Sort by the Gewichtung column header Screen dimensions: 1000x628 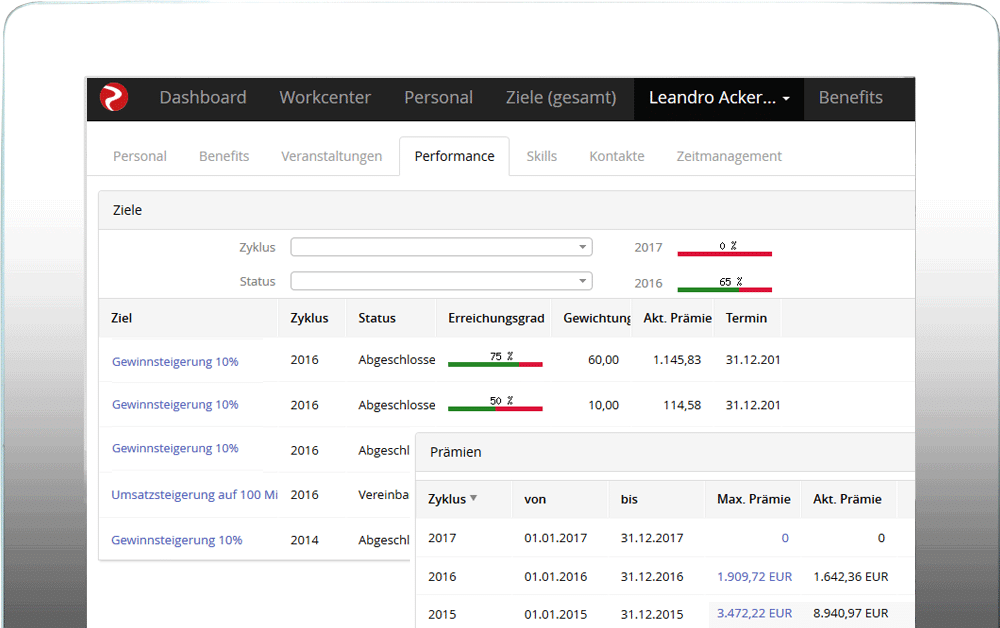[x=597, y=318]
